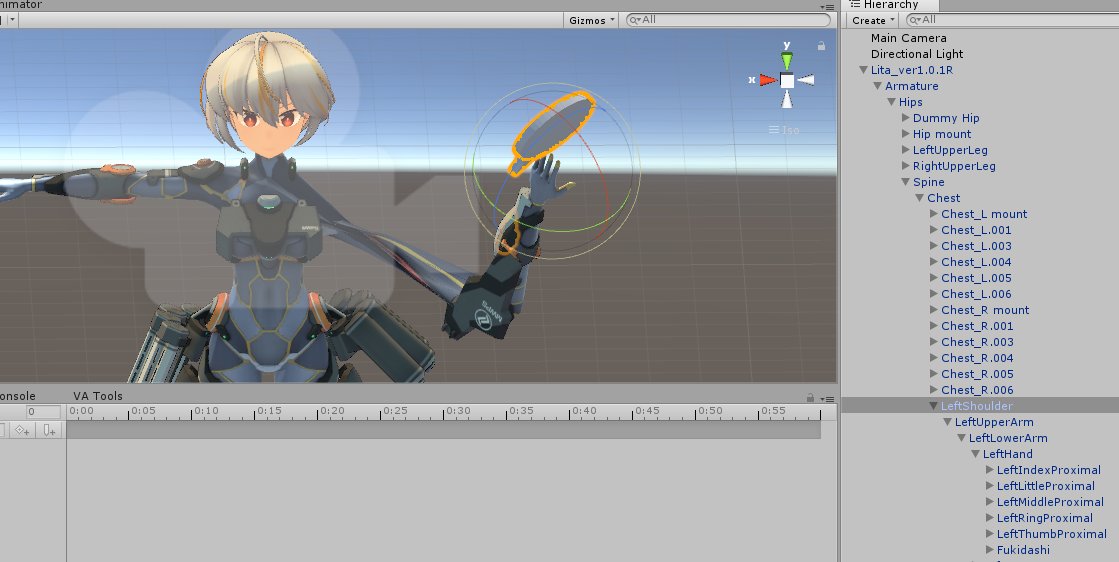Collapse the Hips node
1119x562 pixels.
(891, 102)
